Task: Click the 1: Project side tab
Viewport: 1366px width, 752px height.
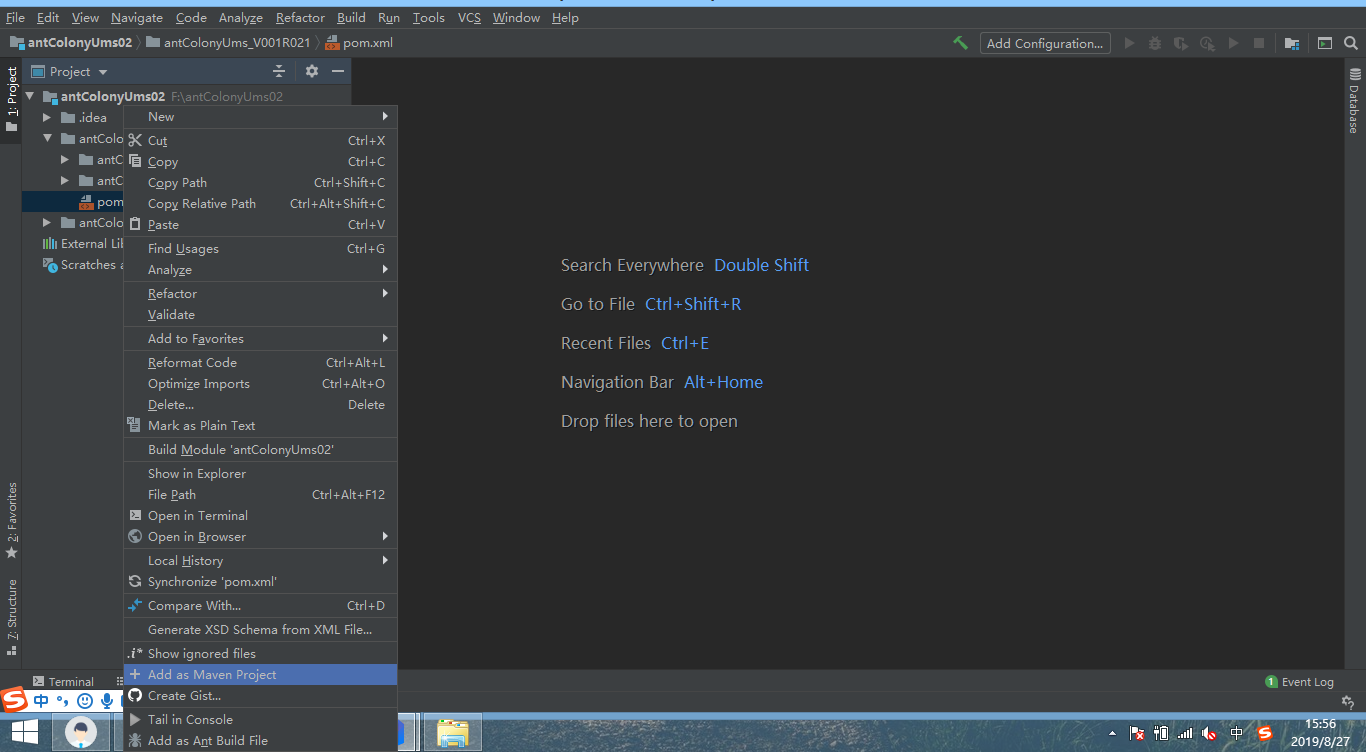Action: tap(12, 99)
